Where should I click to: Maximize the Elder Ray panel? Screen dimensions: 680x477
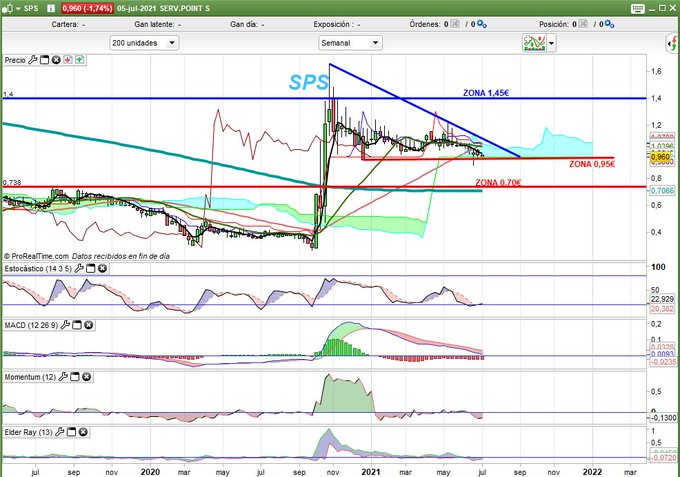(72, 432)
